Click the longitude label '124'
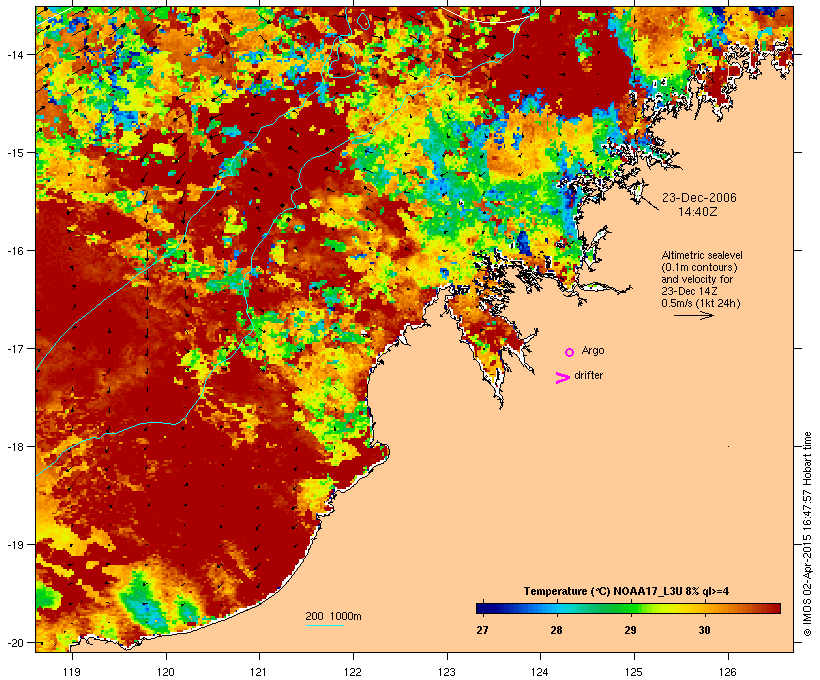The image size is (820, 680). tap(540, 672)
